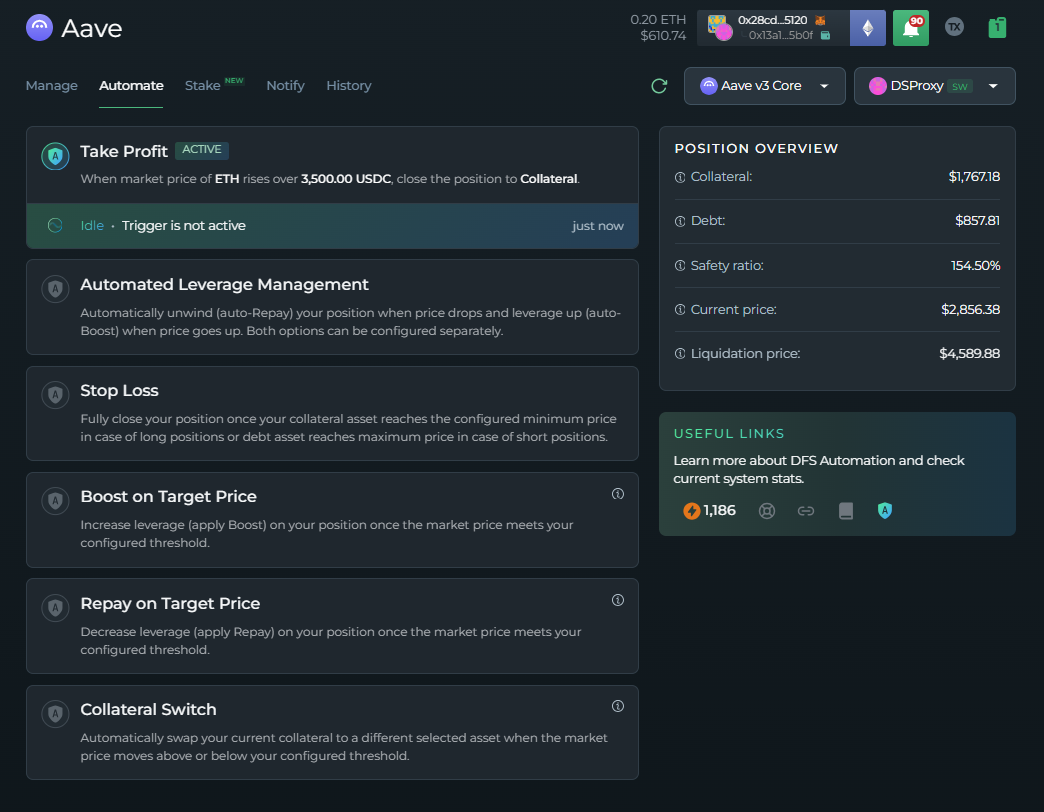Screen dimensions: 1044x812
Task: Open the Stake tab marked NEW
Action: [203, 86]
